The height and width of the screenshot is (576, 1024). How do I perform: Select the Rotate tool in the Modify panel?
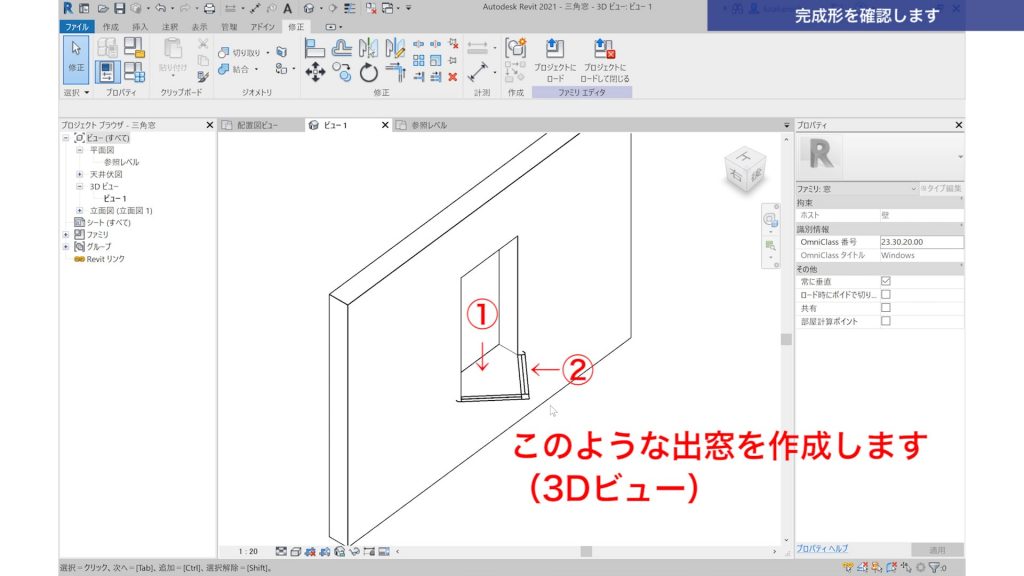368,73
